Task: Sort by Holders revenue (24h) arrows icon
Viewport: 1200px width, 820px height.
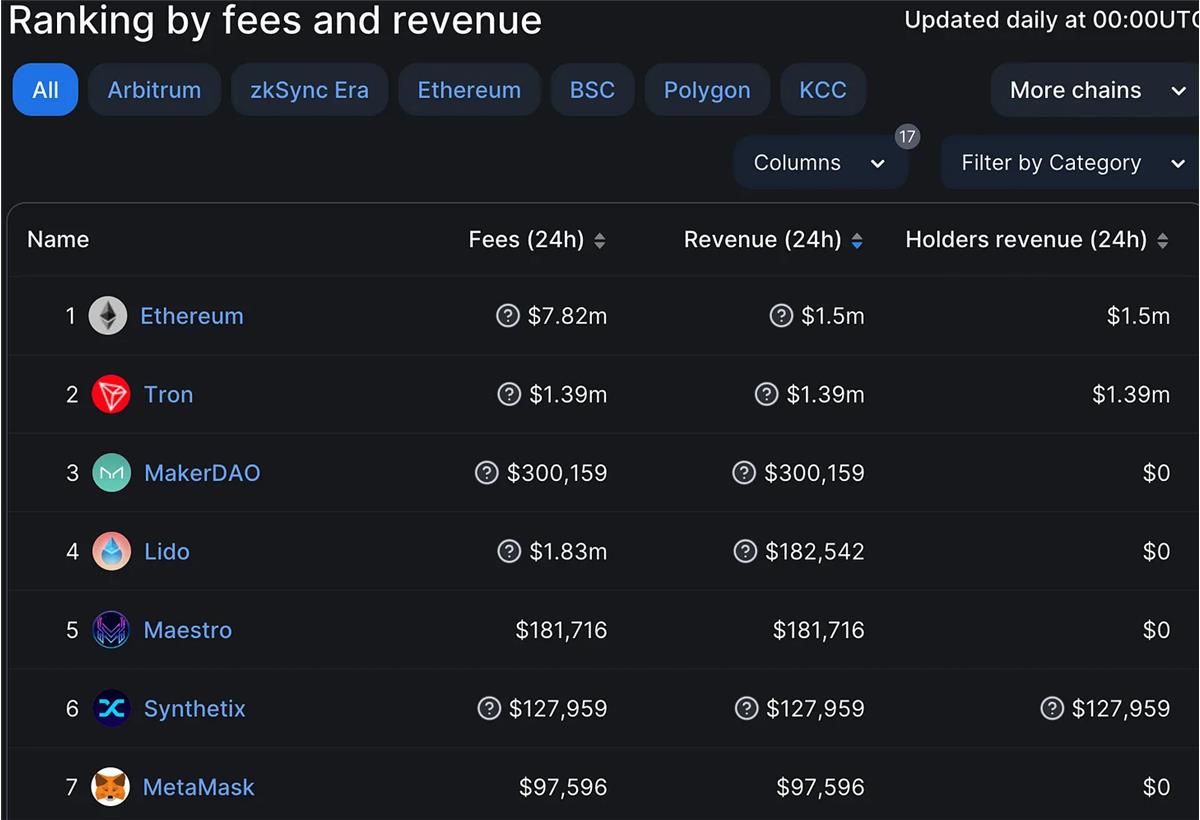Action: click(1162, 241)
